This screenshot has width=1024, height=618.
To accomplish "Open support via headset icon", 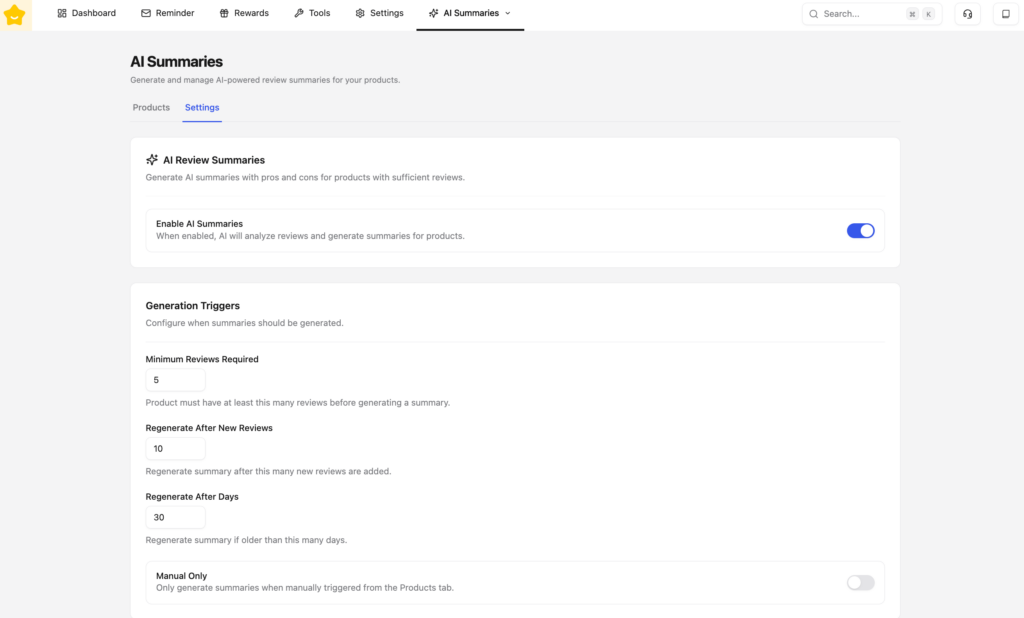I will pyautogui.click(x=968, y=14).
